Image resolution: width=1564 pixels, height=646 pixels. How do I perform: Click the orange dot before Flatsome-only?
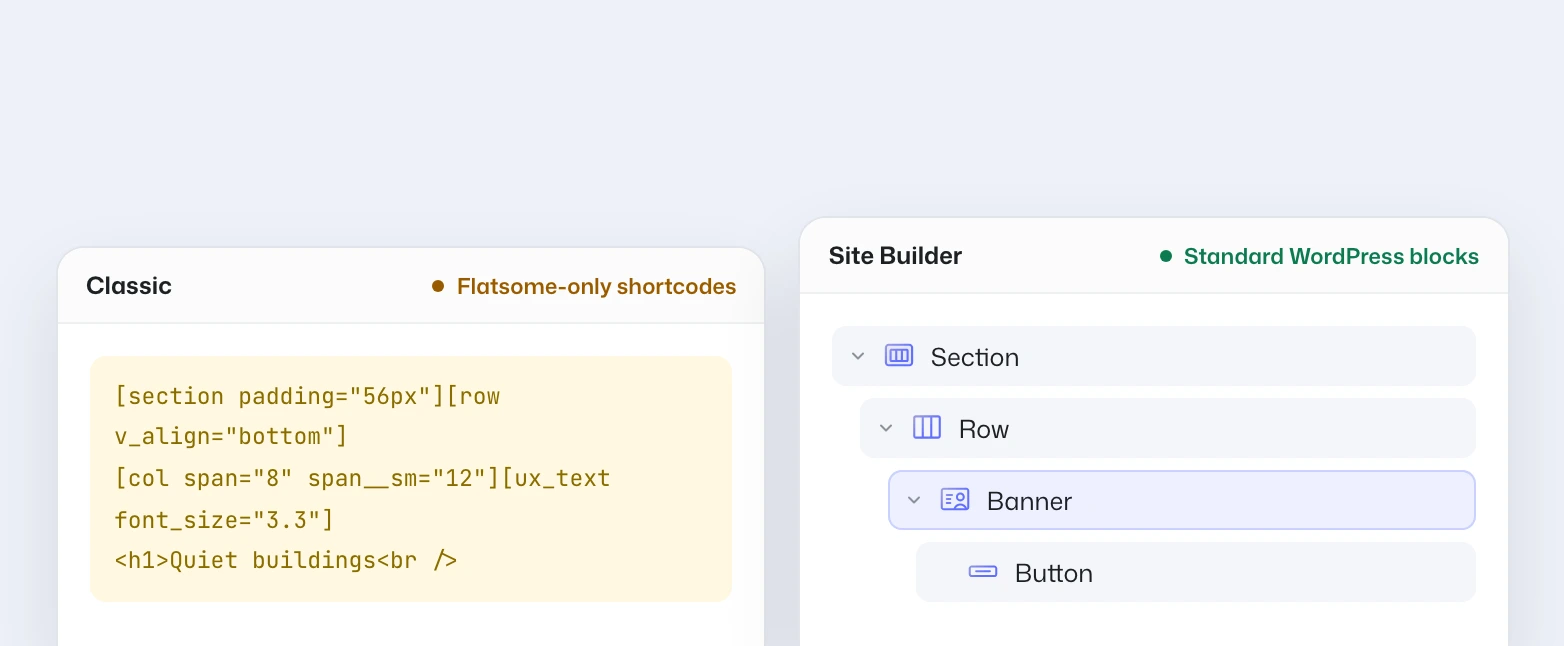pyautogui.click(x=438, y=286)
